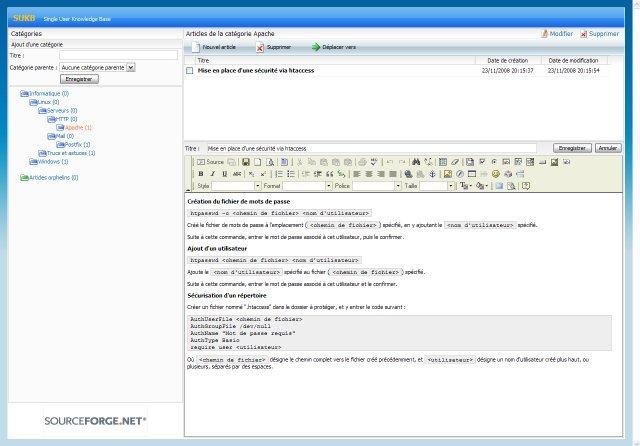
Task: Click the New Page icon in editor
Action: pos(258,162)
